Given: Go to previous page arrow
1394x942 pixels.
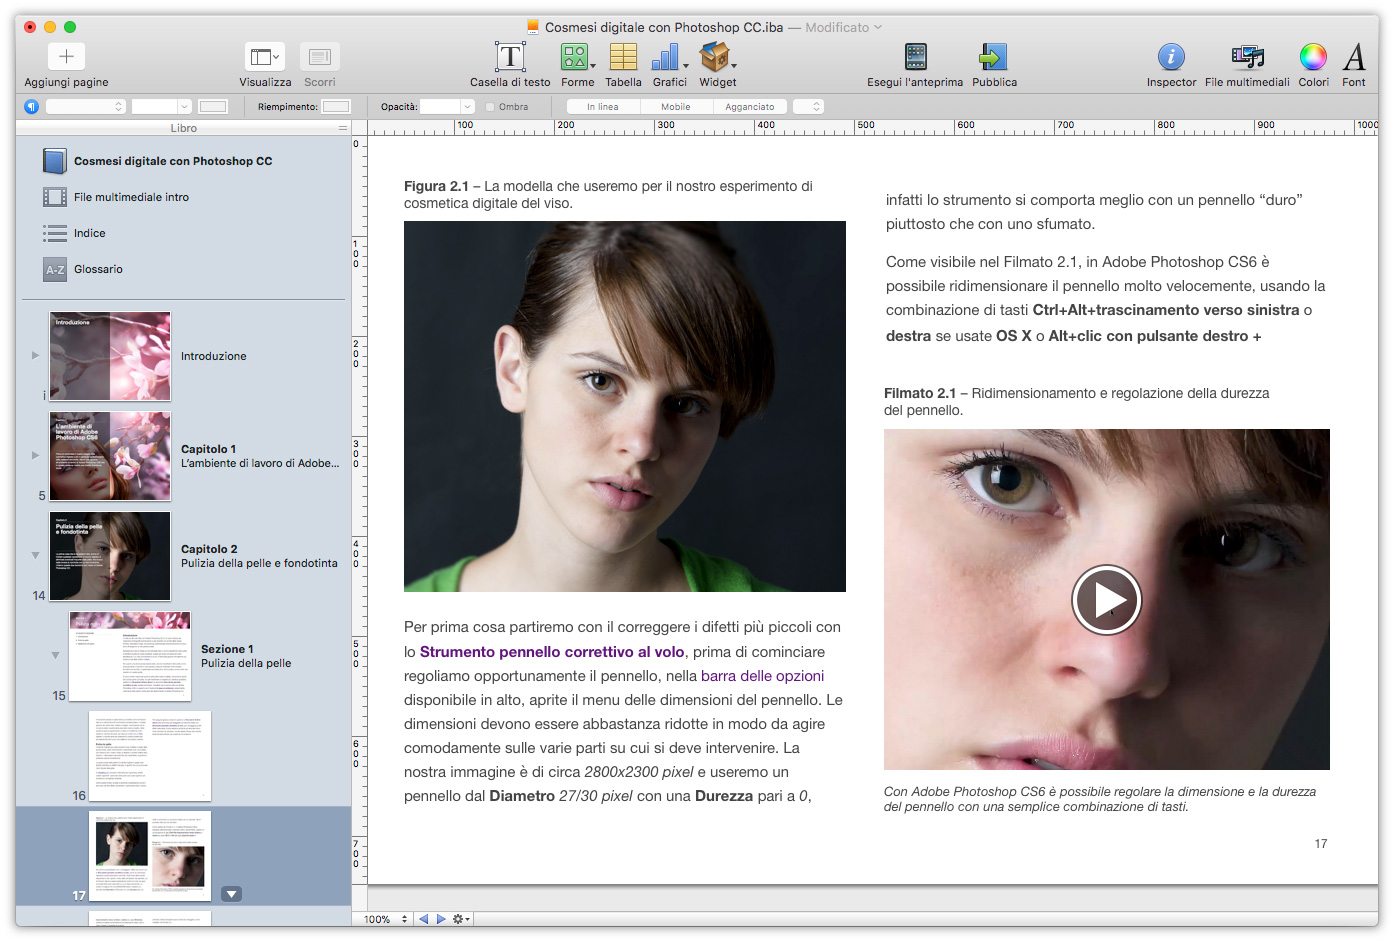Looking at the screenshot, I should 424,919.
